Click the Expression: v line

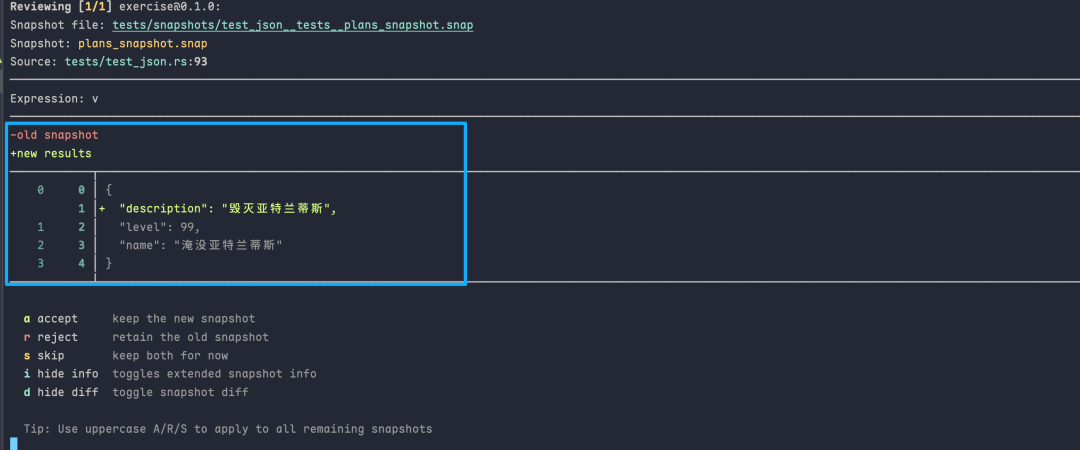pyautogui.click(x=54, y=99)
